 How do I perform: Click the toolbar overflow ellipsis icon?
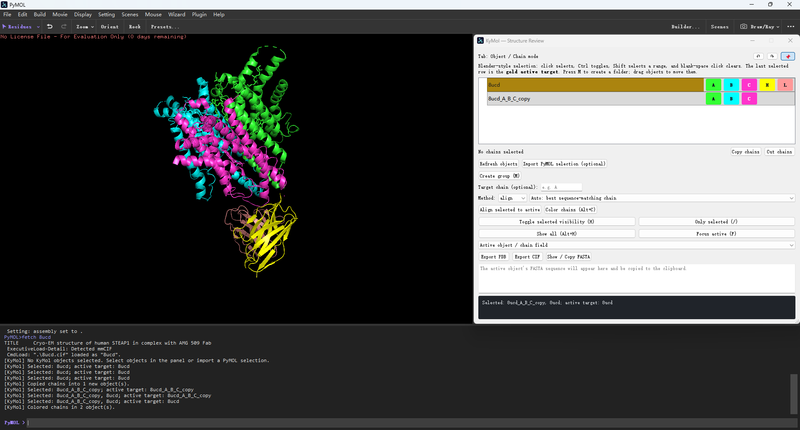[x=790, y=27]
